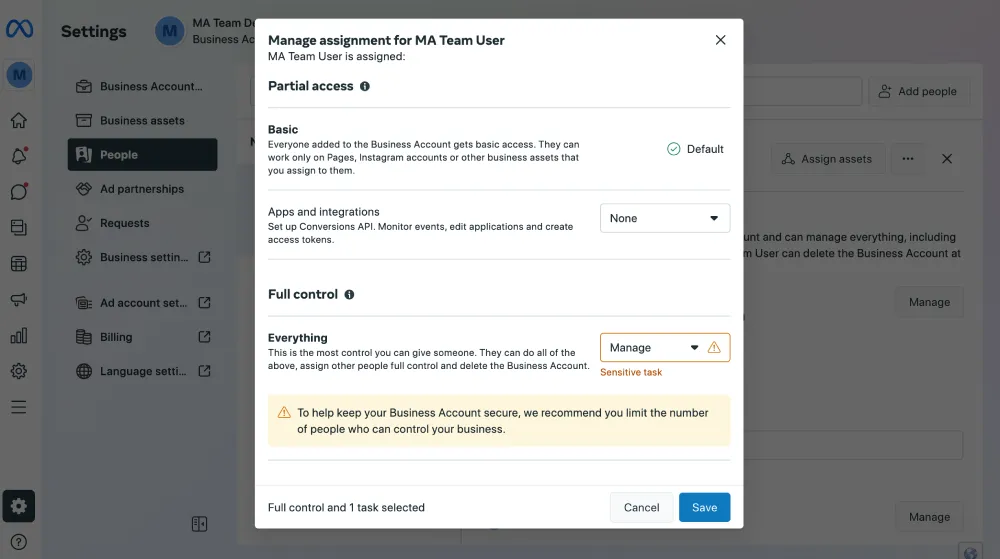The width and height of the screenshot is (1000, 559).
Task: Open Apps and integrations None dropdown
Action: click(664, 218)
